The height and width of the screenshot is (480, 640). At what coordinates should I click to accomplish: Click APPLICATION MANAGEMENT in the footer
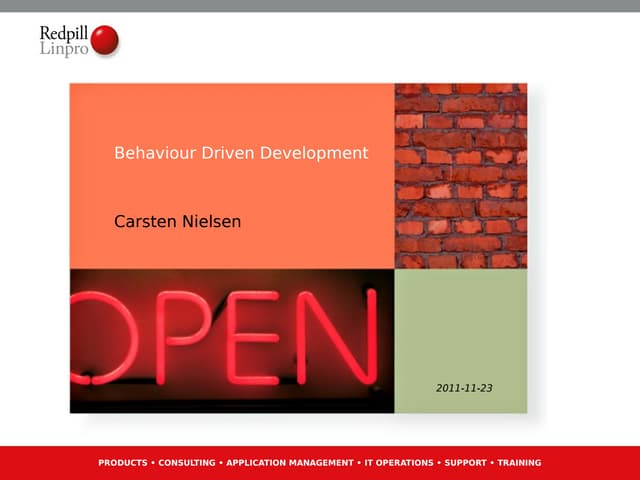click(x=289, y=463)
